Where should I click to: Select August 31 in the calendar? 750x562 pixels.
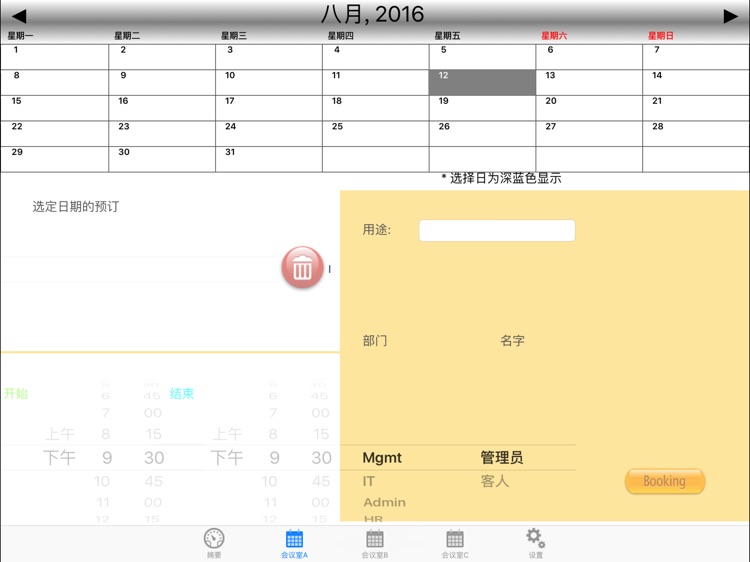[269, 159]
